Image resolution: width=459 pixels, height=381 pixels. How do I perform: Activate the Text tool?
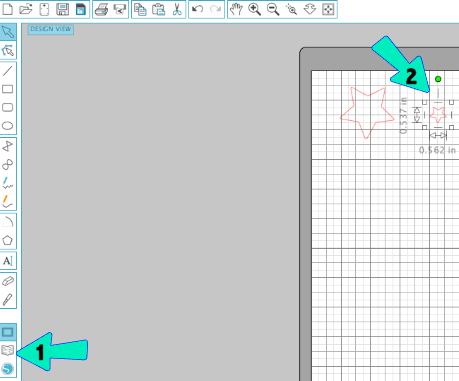8,261
